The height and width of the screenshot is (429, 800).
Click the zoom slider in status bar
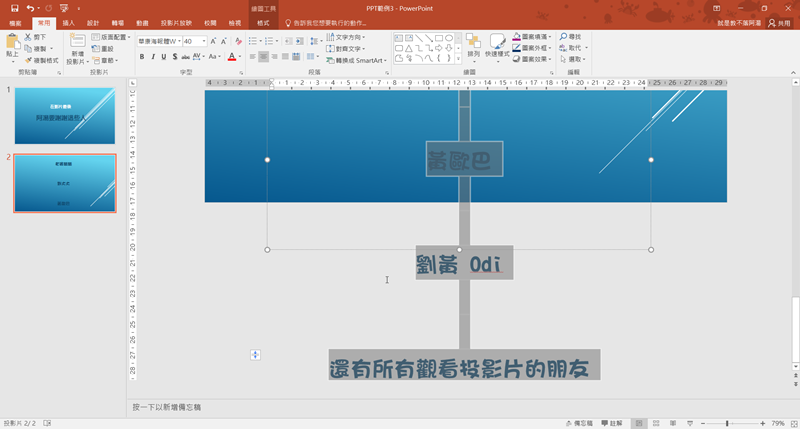tap(727, 423)
